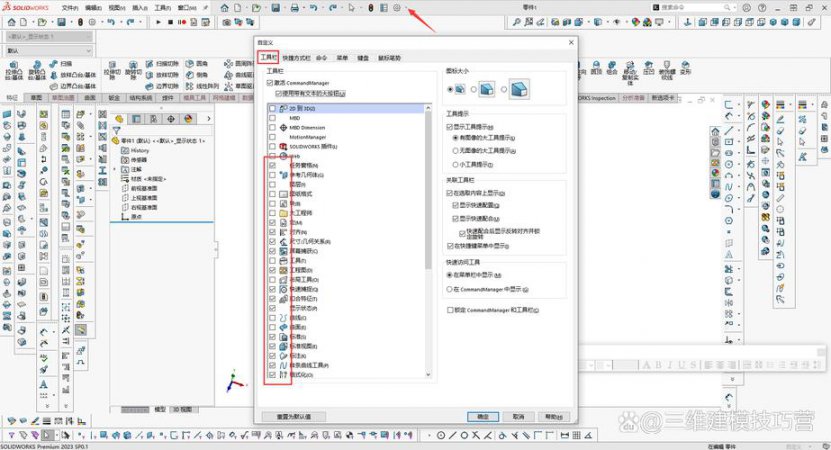The width and height of the screenshot is (831, 450).
Task: Click the 确定 button in the dialog
Action: [x=483, y=417]
